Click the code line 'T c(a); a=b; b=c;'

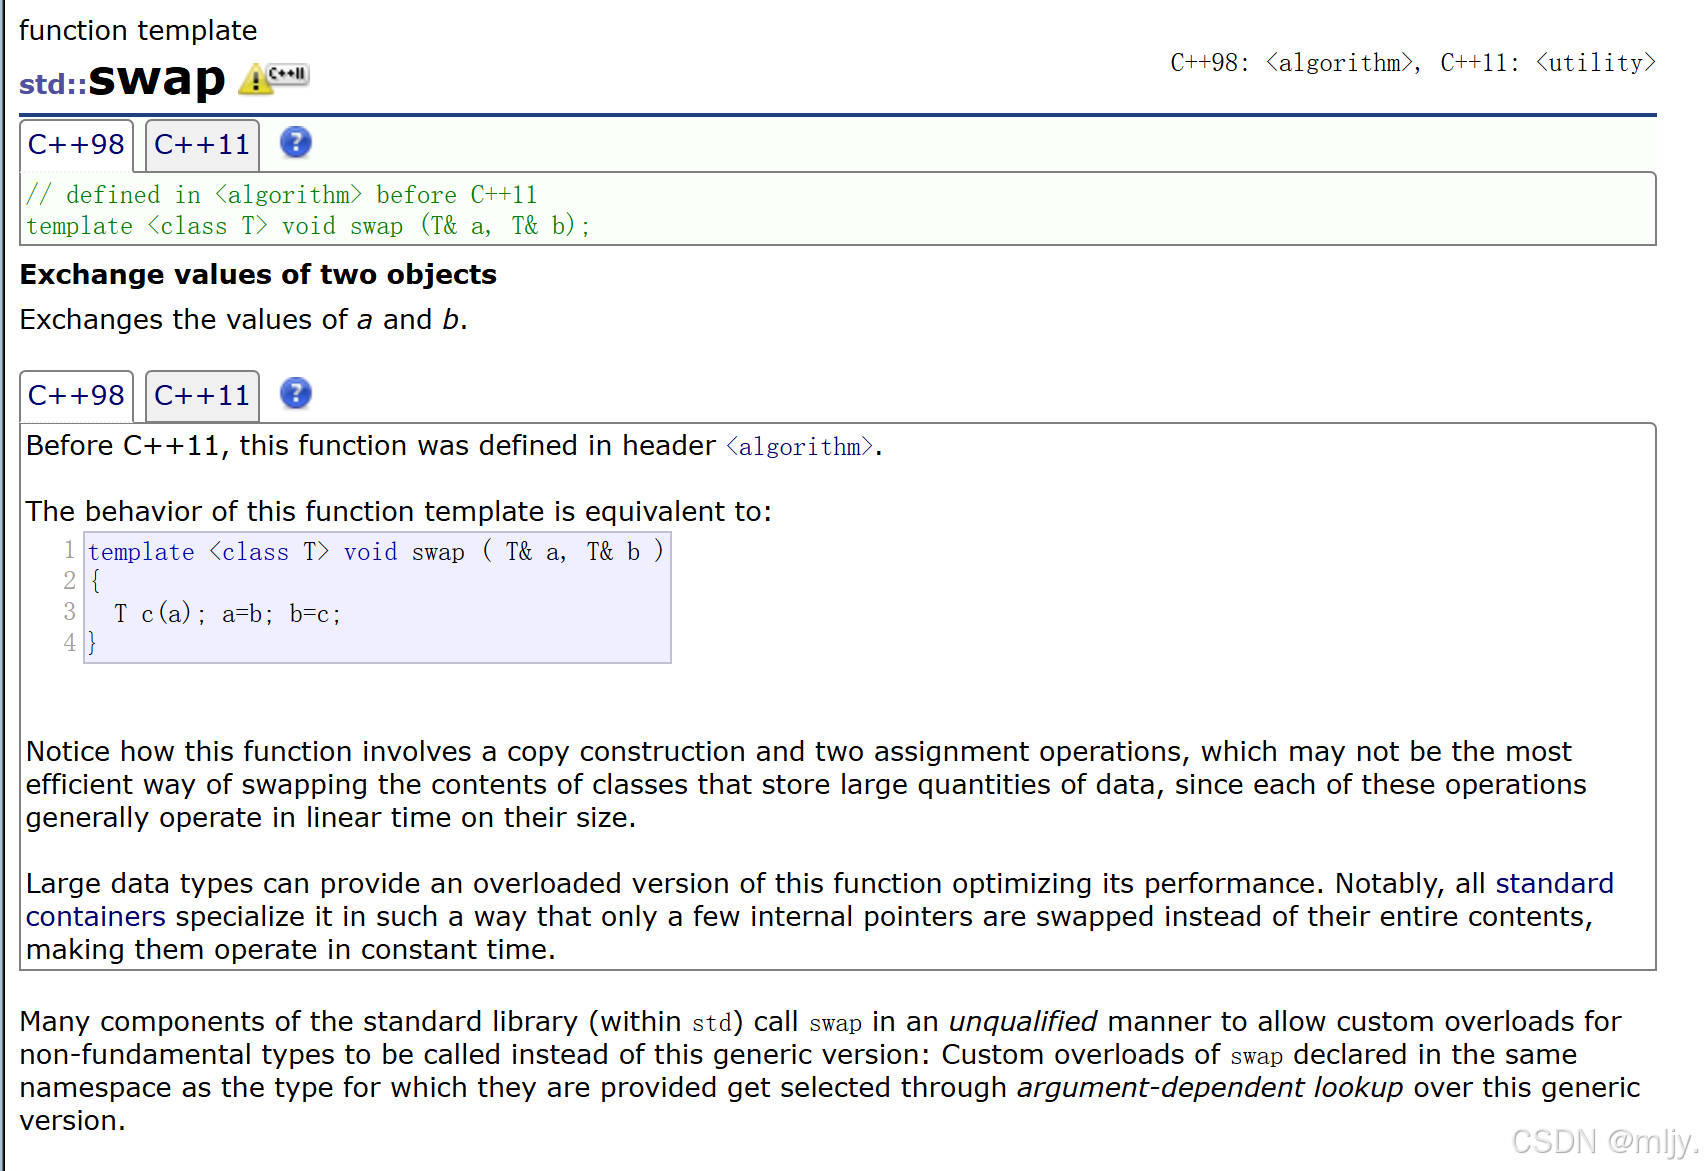click(x=228, y=614)
